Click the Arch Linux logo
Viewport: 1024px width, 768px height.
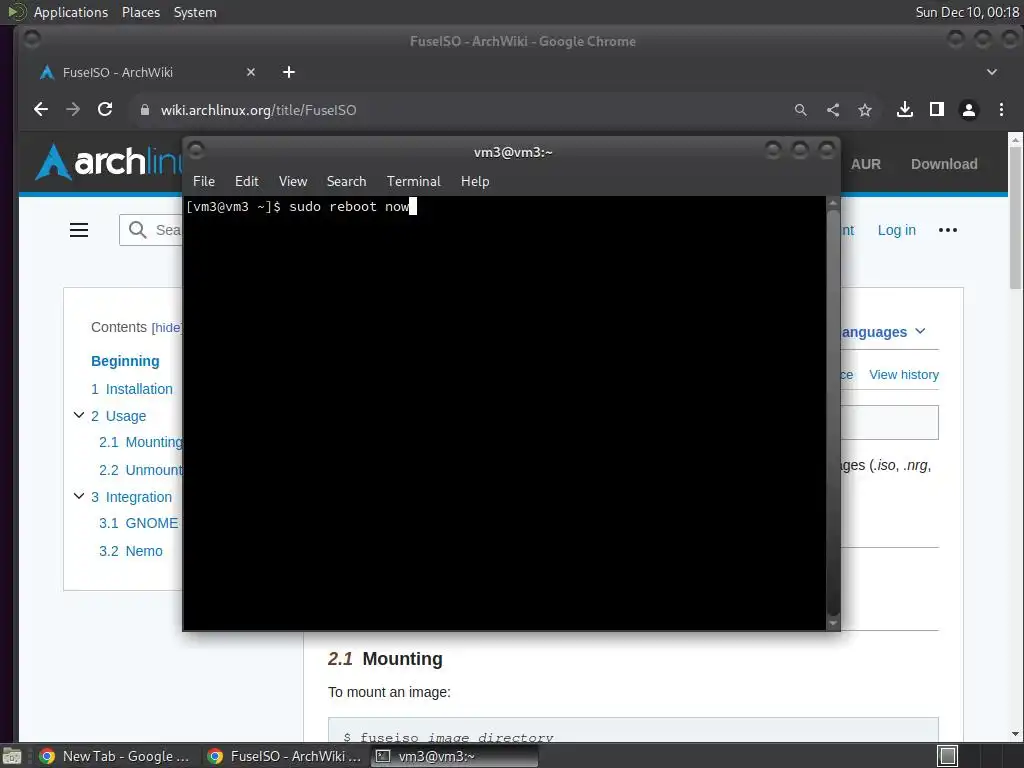tap(109, 161)
